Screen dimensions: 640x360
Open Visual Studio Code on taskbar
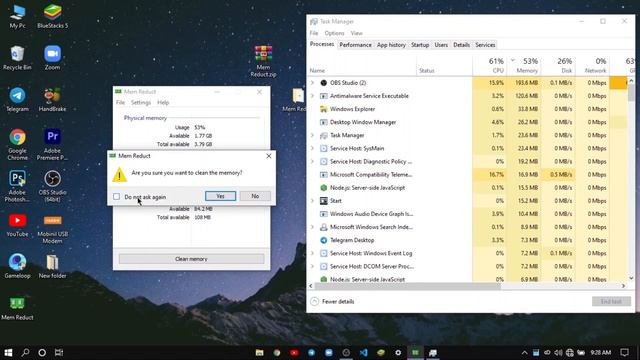click(x=364, y=352)
